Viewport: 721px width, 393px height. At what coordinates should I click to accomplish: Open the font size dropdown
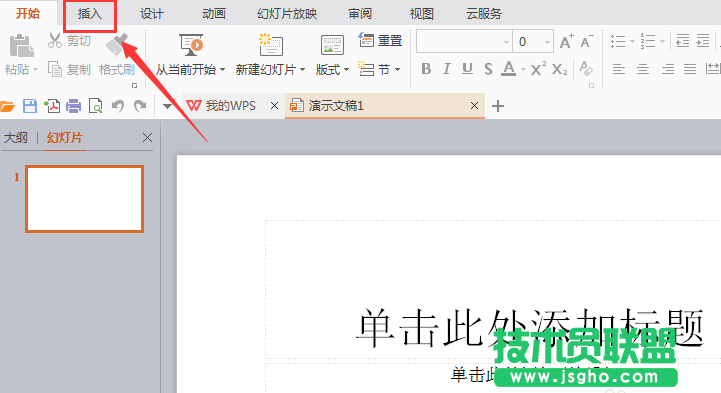click(547, 42)
